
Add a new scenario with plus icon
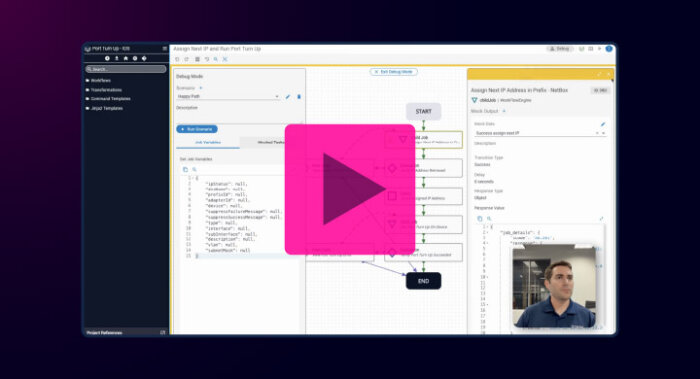(x=201, y=88)
